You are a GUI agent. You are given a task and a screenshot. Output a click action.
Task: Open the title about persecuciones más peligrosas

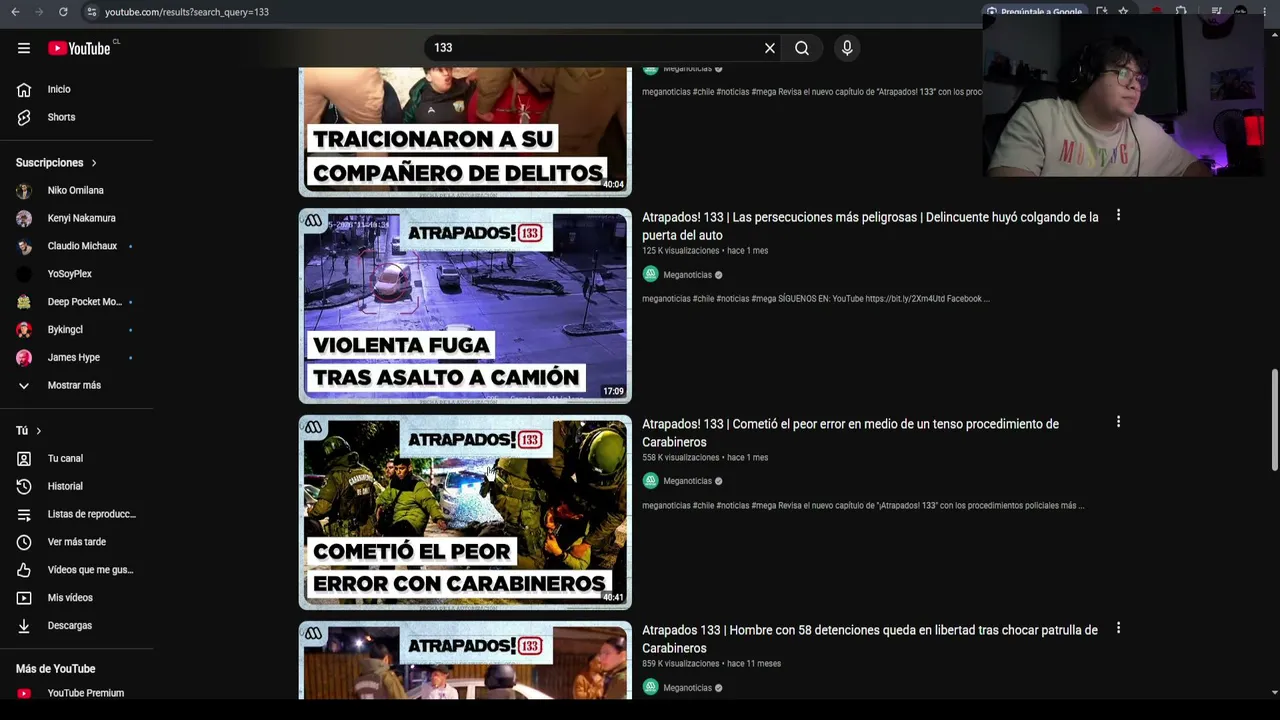(x=870, y=226)
